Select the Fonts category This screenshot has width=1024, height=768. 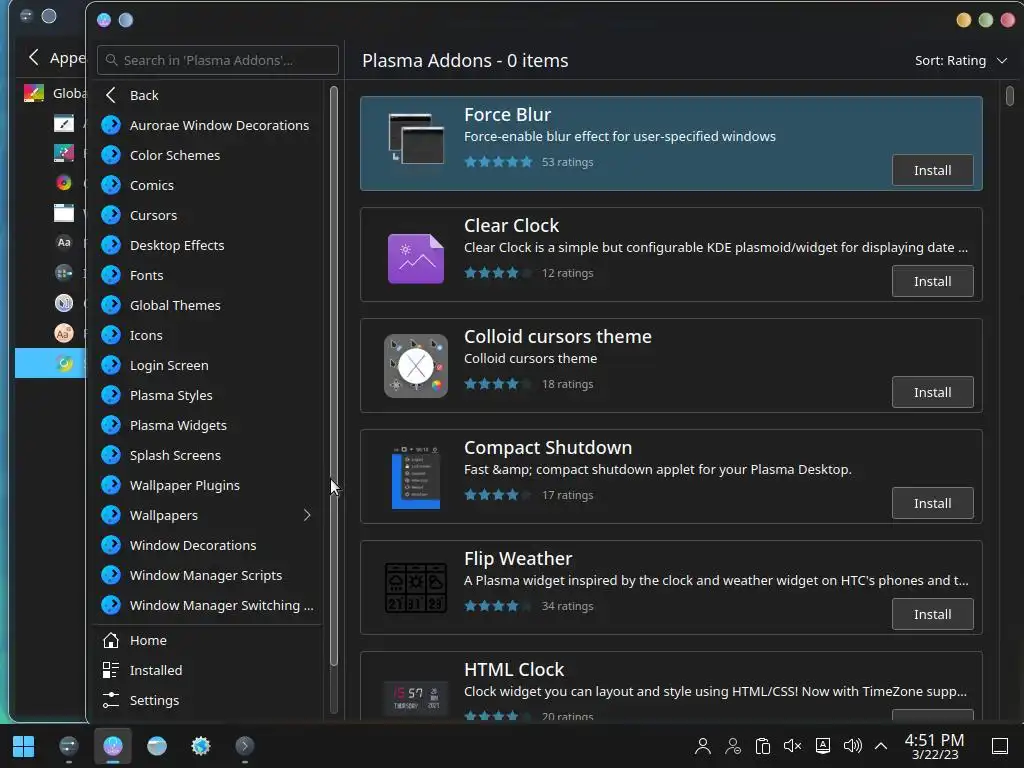coord(209,276)
